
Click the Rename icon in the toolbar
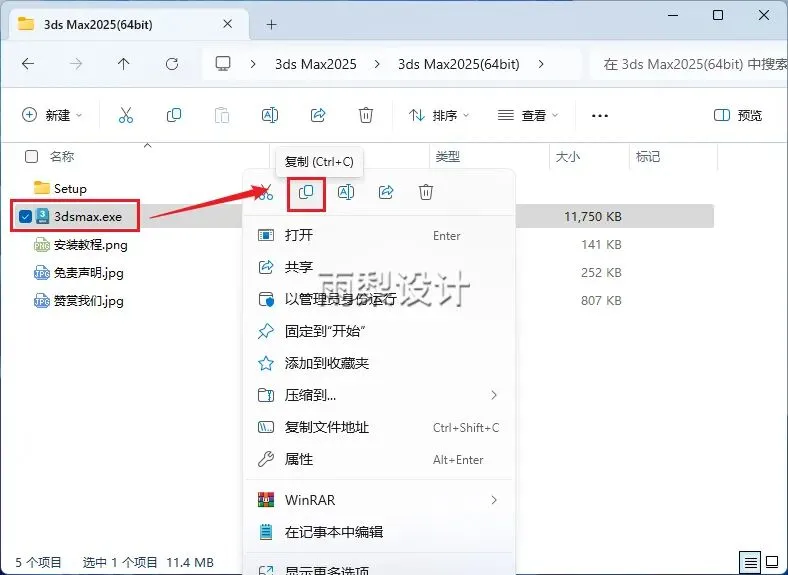[270, 115]
